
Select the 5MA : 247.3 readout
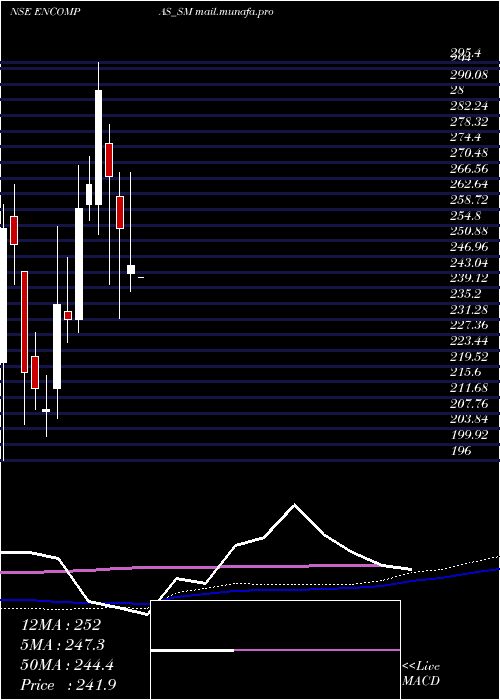click(x=64, y=645)
